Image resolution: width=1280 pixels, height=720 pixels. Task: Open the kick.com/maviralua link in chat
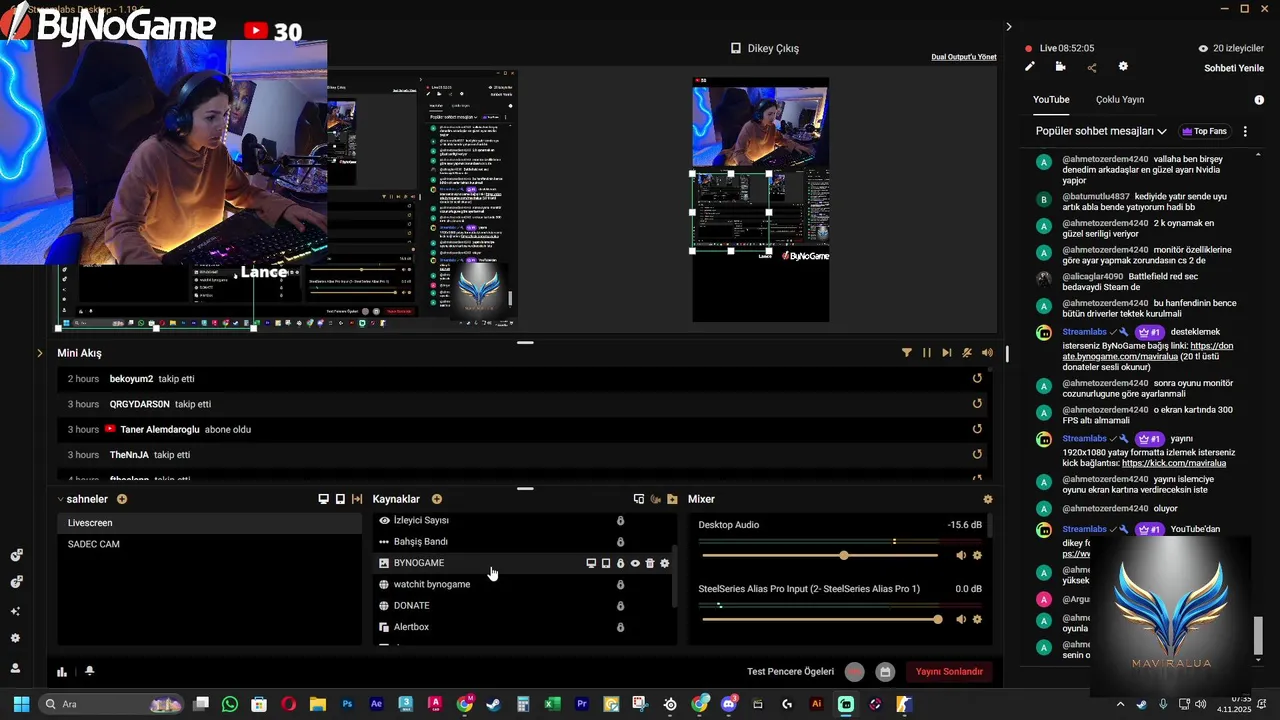point(1174,463)
